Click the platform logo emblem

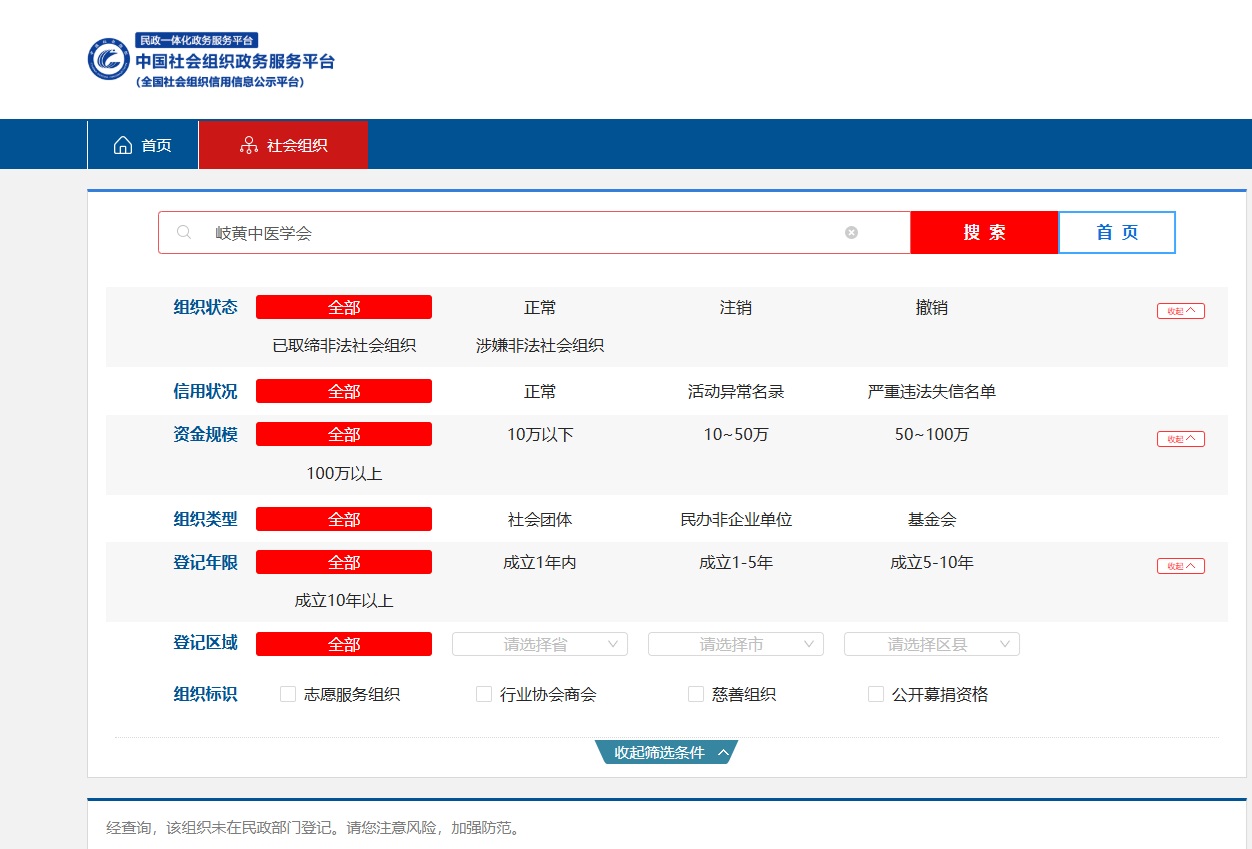click(109, 59)
